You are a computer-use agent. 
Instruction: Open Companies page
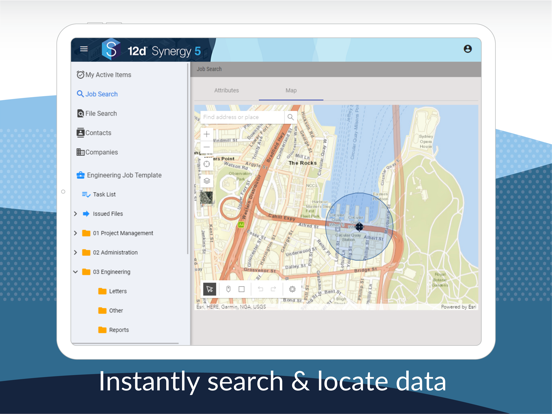click(x=97, y=152)
